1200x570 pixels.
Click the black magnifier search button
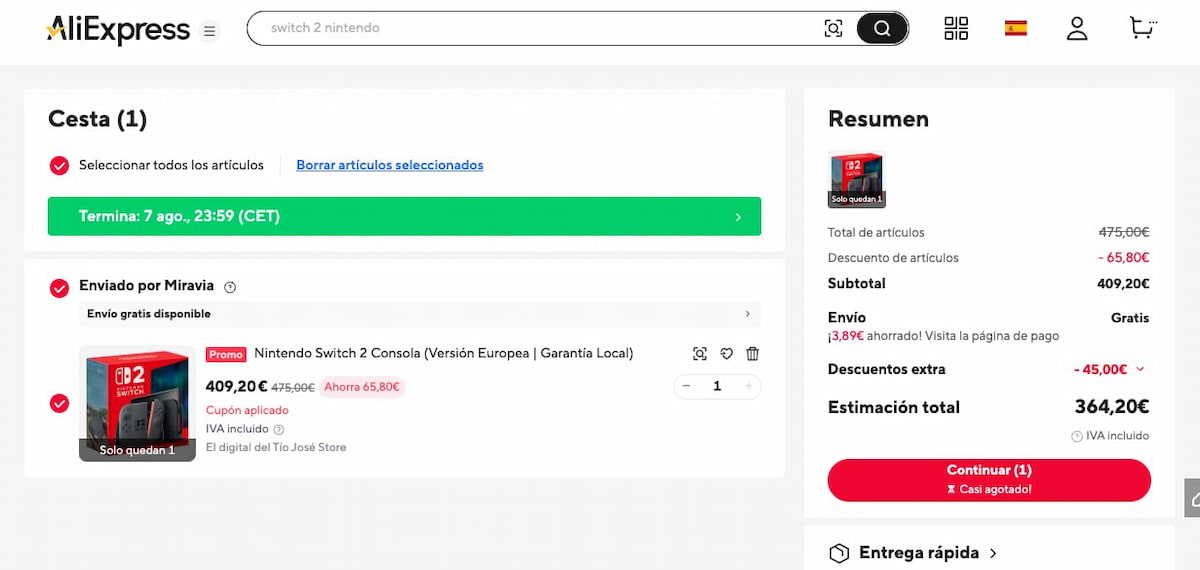(881, 28)
